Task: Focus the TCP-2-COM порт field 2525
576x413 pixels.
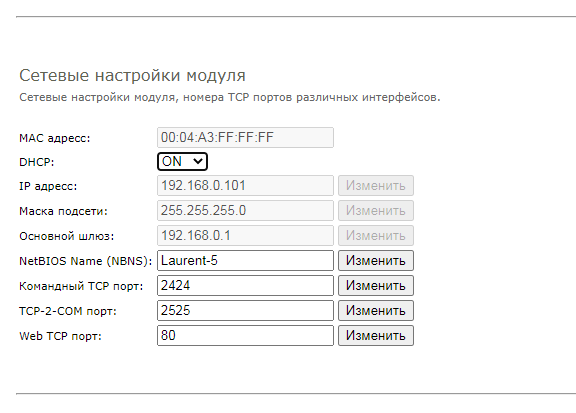Action: [x=245, y=310]
